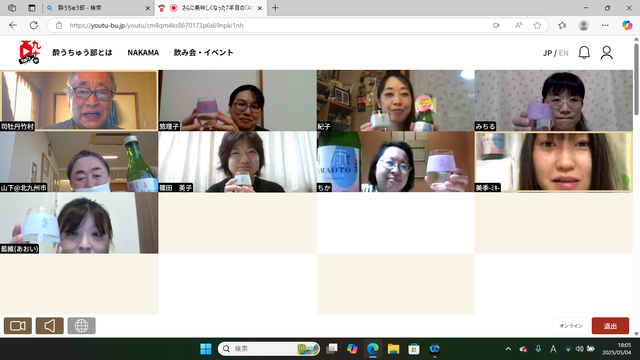Click the camera in-use indicator in address bar

pos(496,25)
